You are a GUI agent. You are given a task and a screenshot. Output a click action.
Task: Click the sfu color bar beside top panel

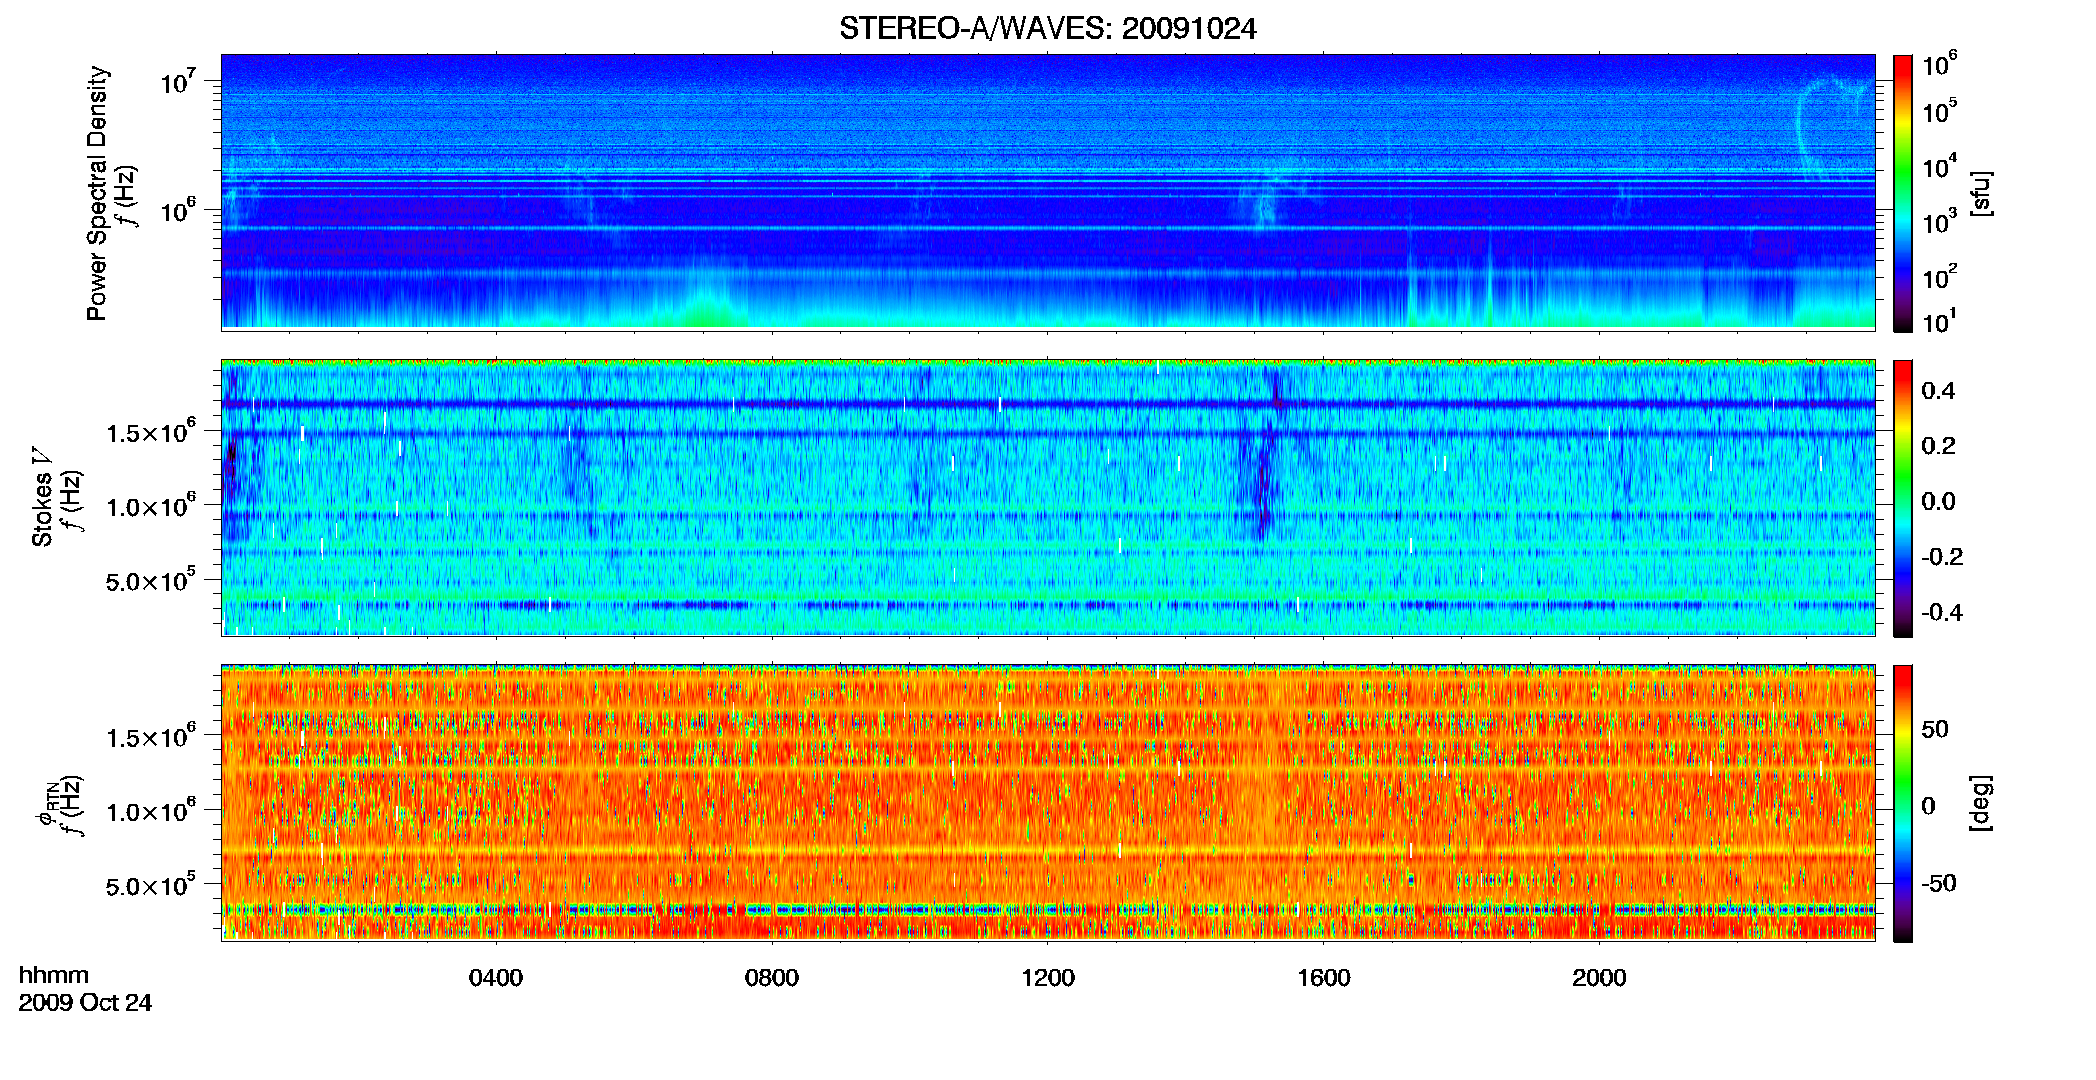(x=1903, y=193)
